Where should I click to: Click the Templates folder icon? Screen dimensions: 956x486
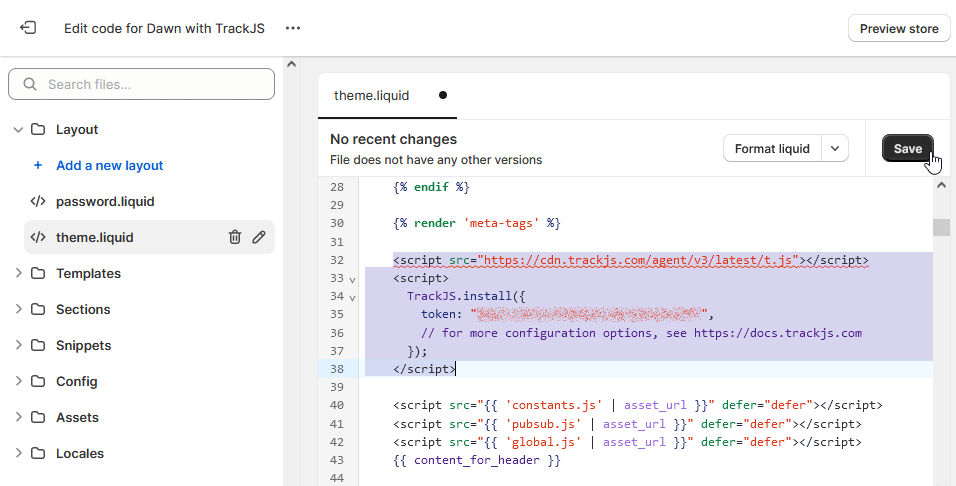click(x=38, y=273)
